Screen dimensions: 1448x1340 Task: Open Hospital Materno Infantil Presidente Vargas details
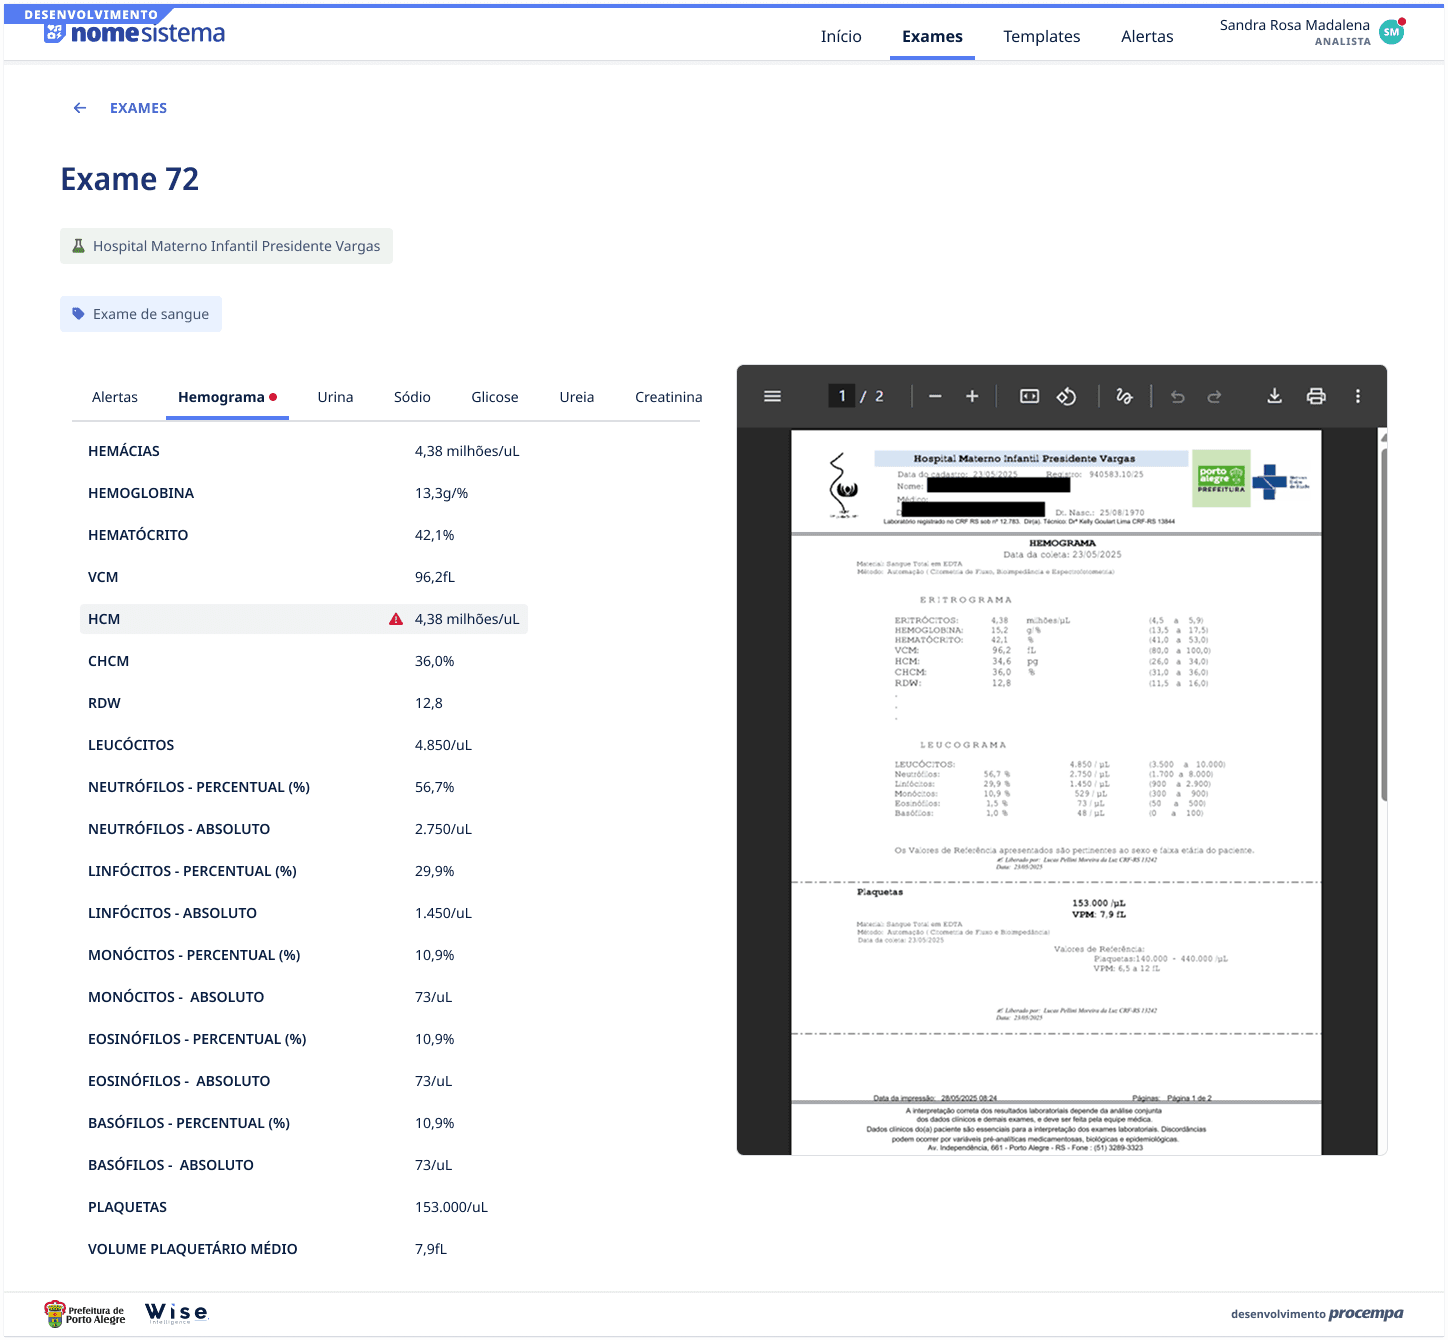[x=226, y=245]
